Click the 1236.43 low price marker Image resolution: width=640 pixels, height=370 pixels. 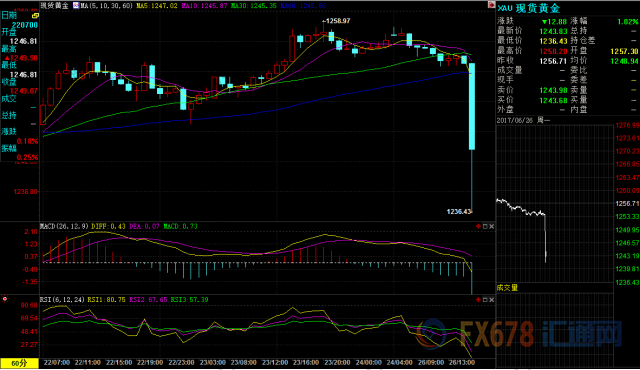459,211
